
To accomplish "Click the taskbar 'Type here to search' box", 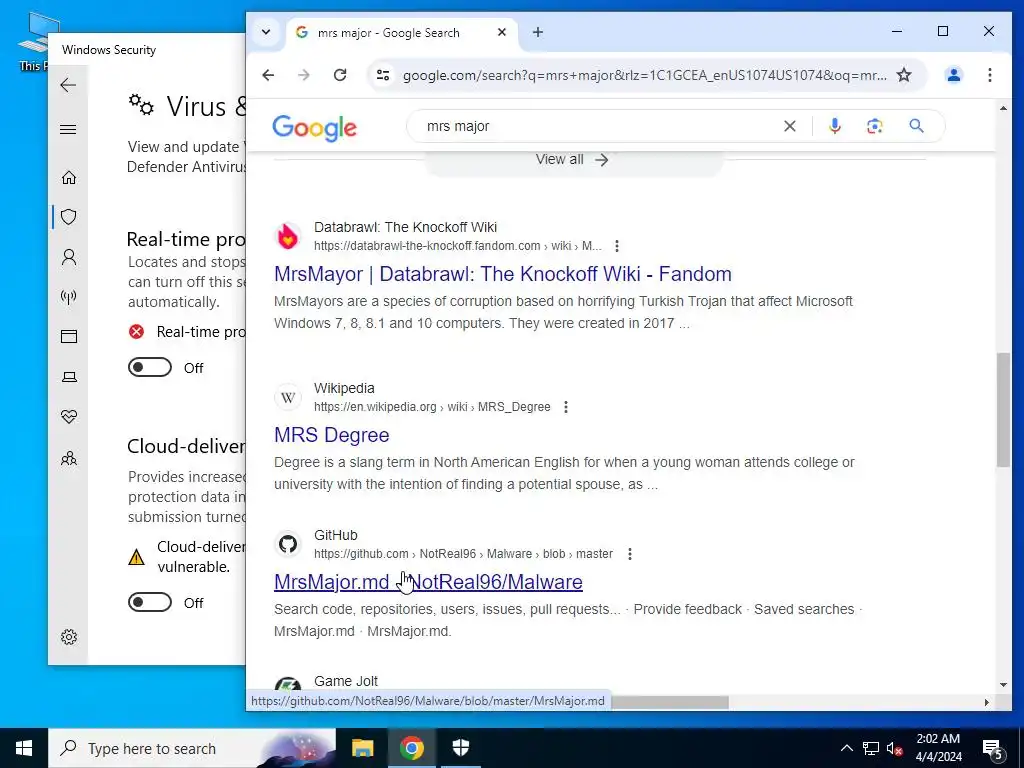I will coord(192,748).
